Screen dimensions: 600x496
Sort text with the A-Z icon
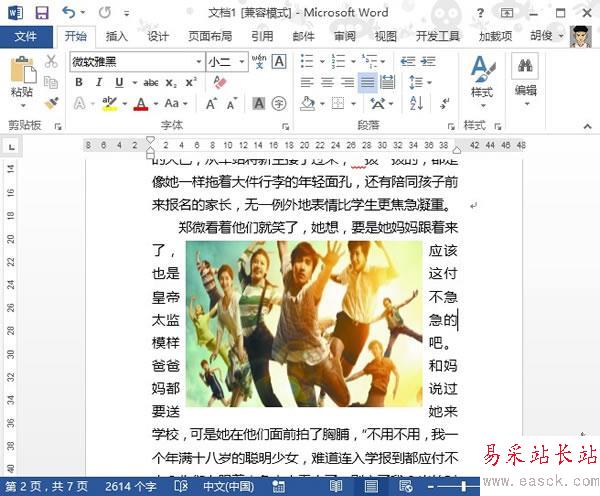416,103
